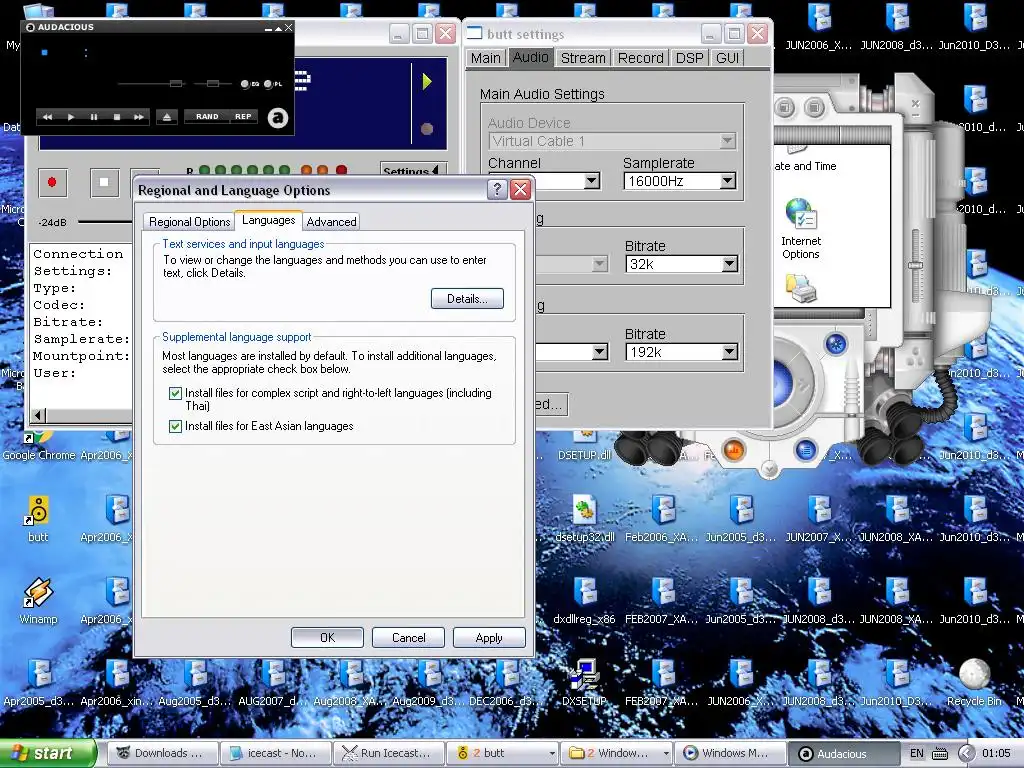Pause playback in Audacious player

pyautogui.click(x=93, y=117)
